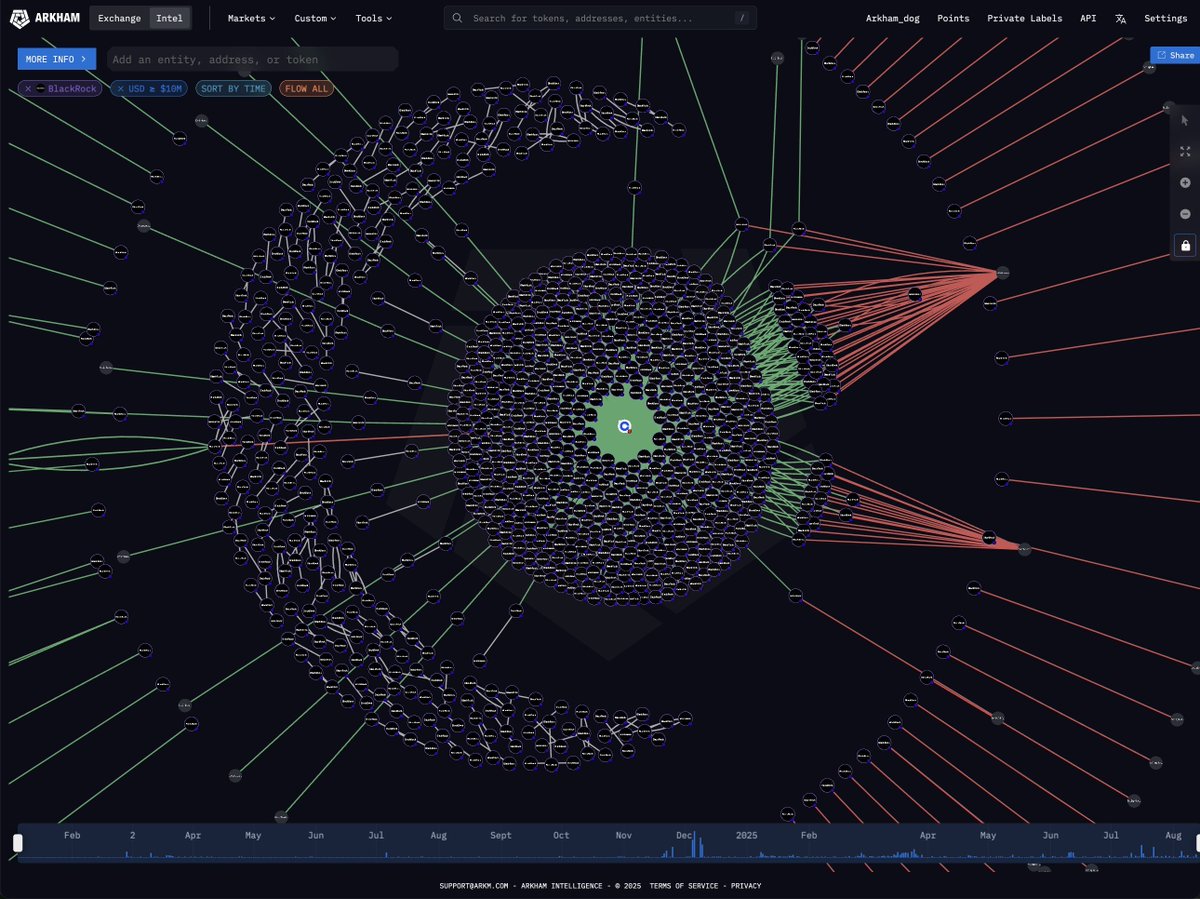The image size is (1200, 899).
Task: Remove the USD ≥ $10M filter
Action: pyautogui.click(x=121, y=89)
